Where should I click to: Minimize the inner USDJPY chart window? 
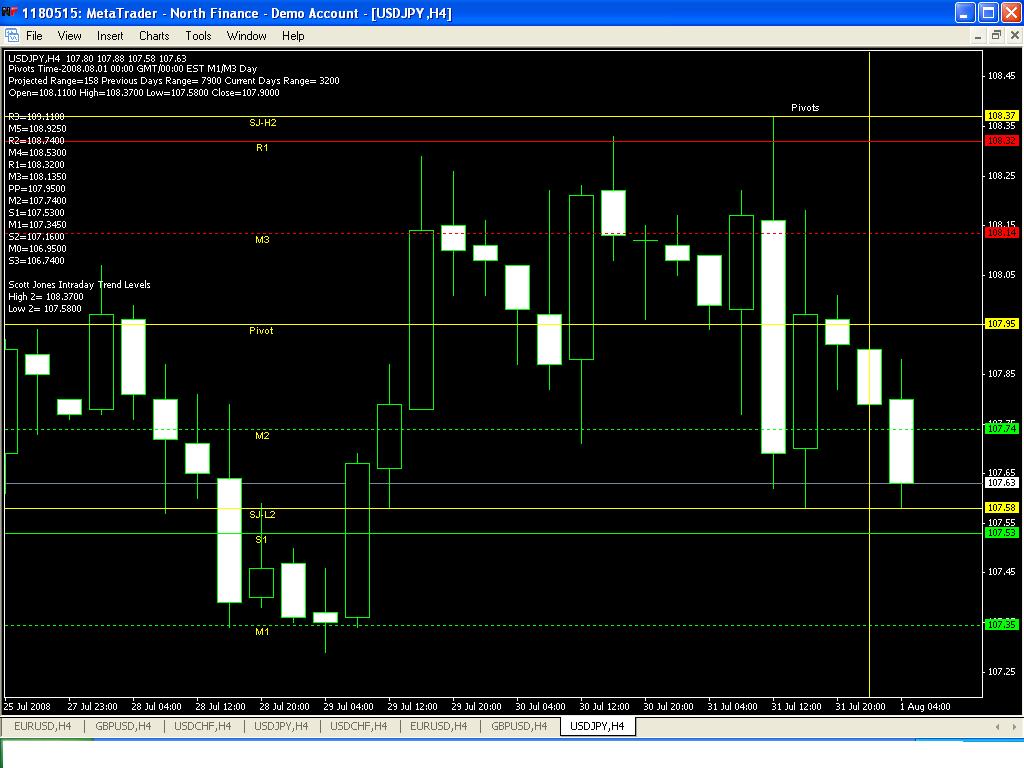coord(978,36)
